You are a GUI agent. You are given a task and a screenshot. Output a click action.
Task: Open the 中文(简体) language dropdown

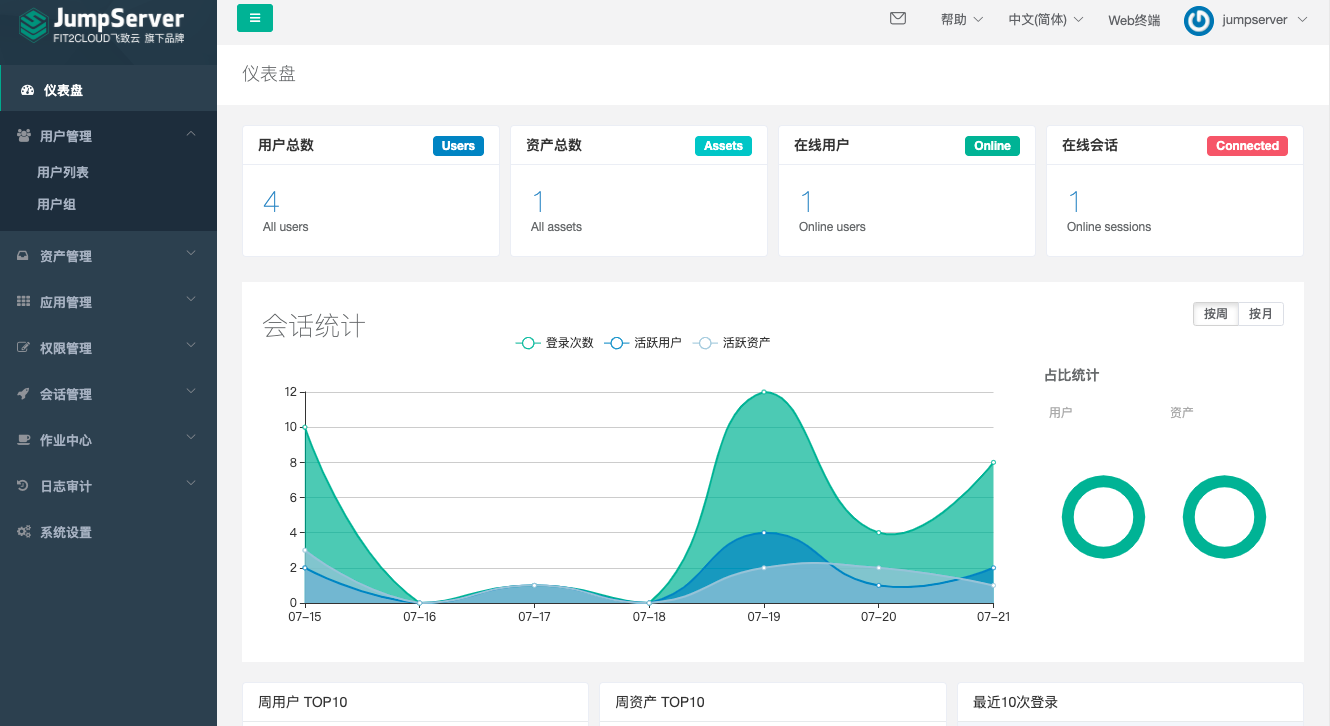click(1045, 20)
